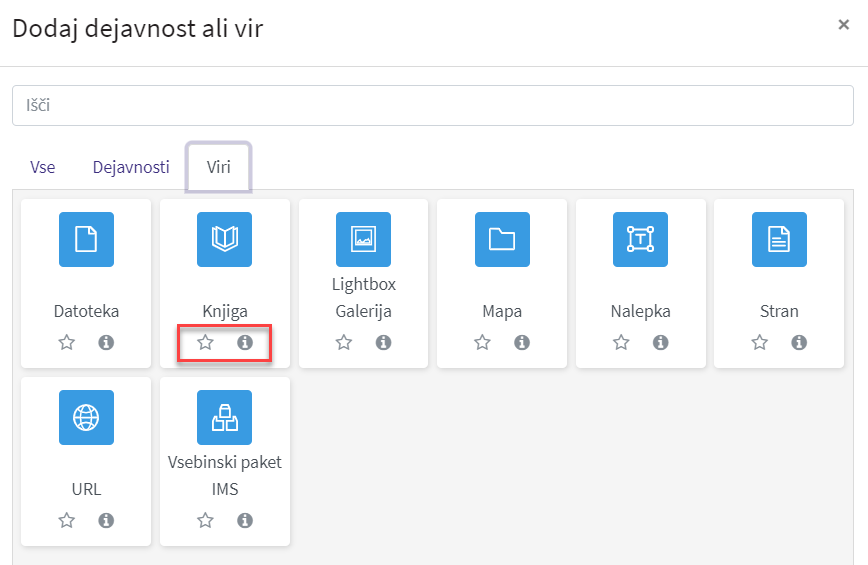The width and height of the screenshot is (868, 565).
Task: Choose the Knjiga book resource icon
Action: [225, 239]
